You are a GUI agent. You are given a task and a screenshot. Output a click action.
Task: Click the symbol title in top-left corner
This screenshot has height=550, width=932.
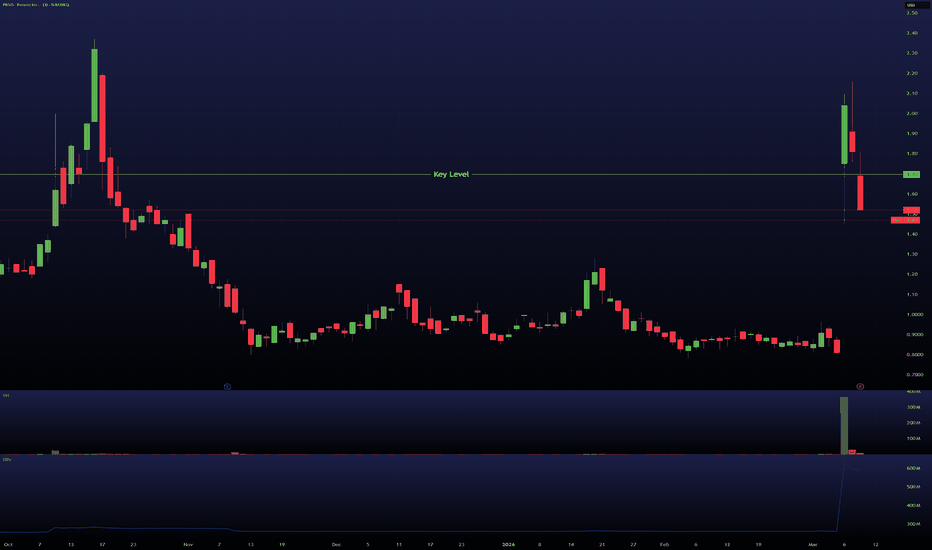(x=36, y=5)
